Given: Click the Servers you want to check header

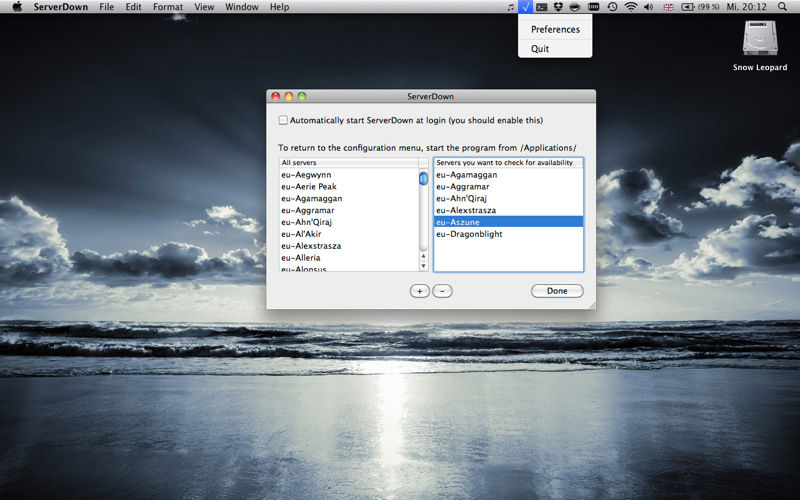Looking at the screenshot, I should tap(508, 162).
